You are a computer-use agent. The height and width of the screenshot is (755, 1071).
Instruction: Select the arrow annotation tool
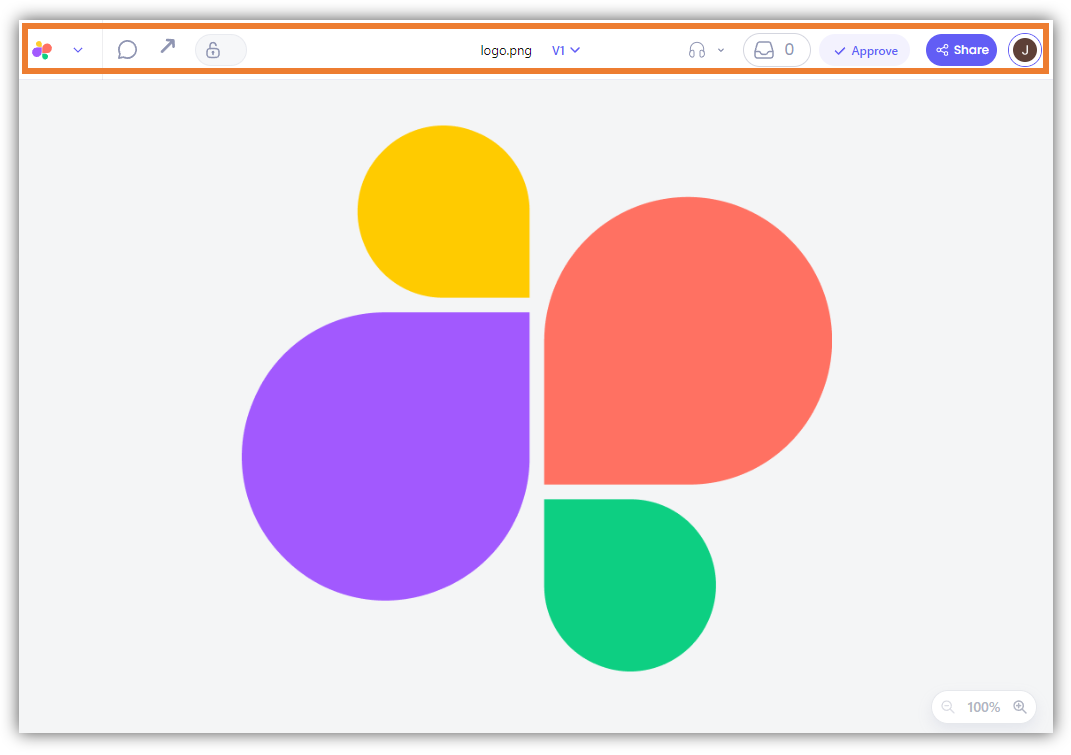pyautogui.click(x=167, y=46)
